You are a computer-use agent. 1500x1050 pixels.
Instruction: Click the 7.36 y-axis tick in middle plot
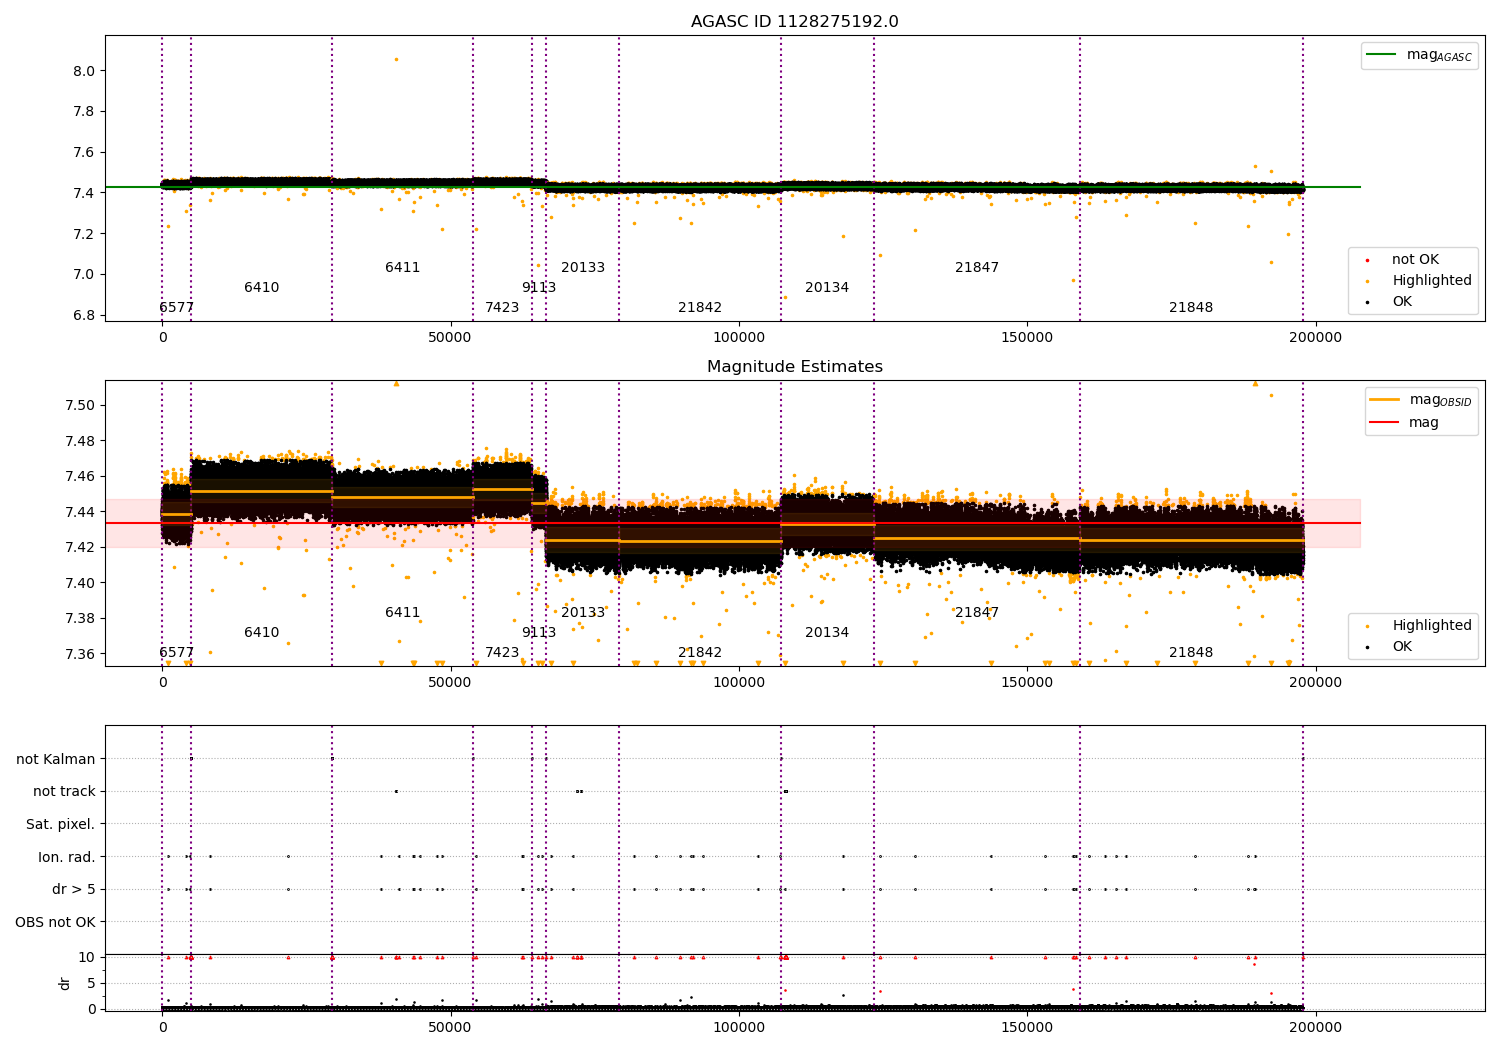(x=80, y=654)
